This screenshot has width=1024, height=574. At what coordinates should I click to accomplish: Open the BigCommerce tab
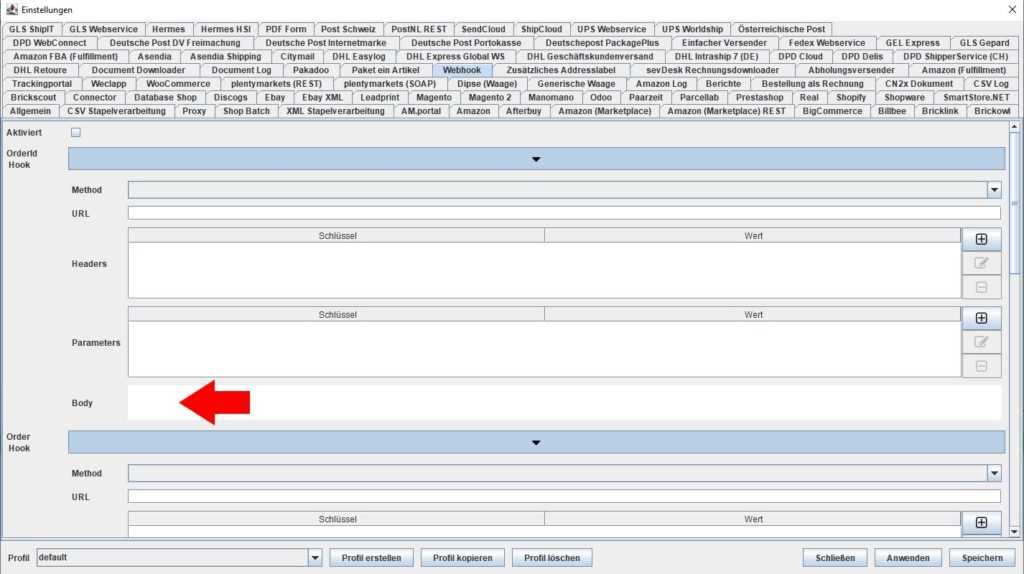833,111
